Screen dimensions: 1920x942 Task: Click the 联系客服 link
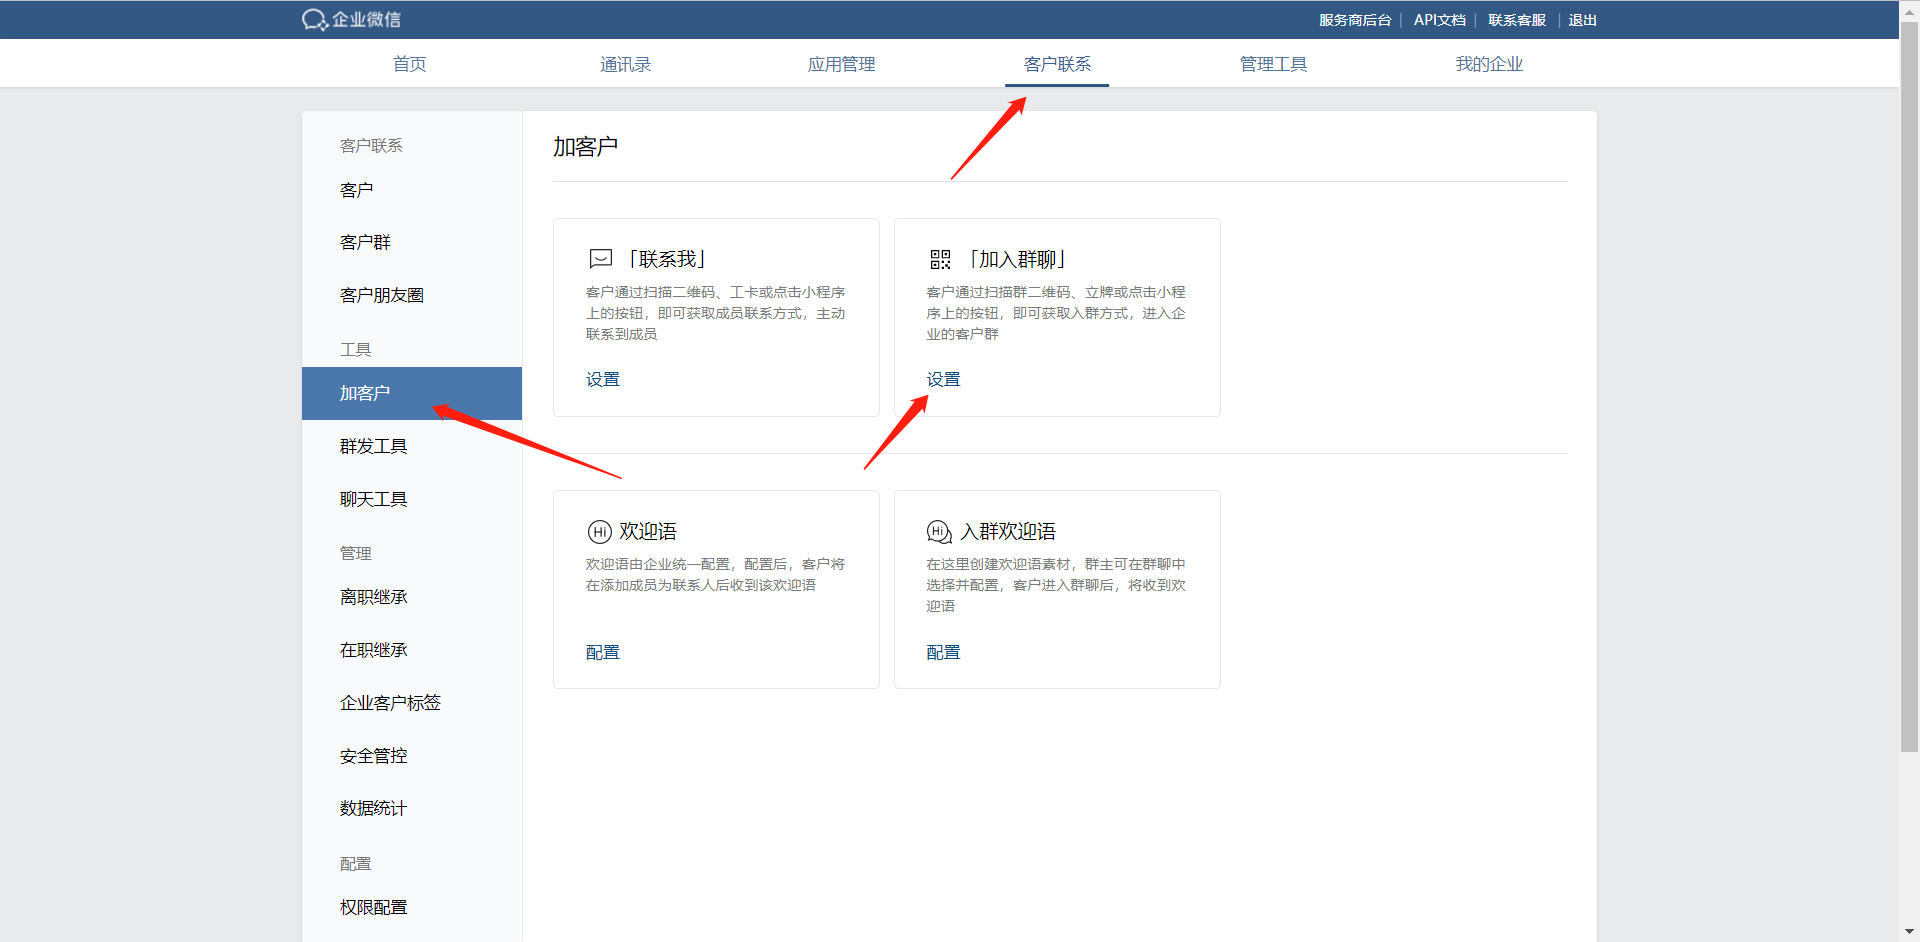[x=1517, y=20]
